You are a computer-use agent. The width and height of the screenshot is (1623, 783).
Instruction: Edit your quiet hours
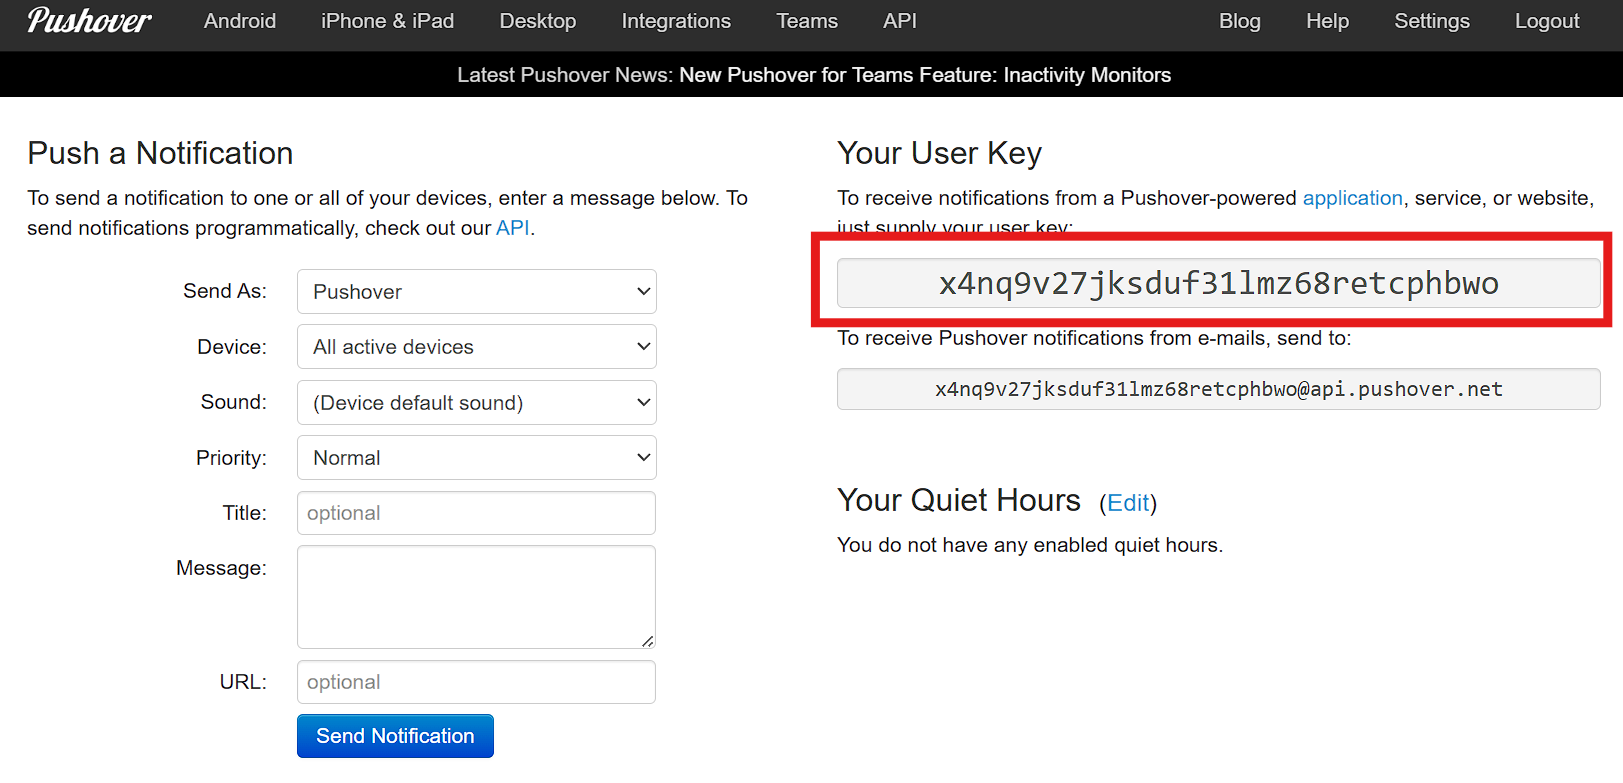tap(1128, 503)
